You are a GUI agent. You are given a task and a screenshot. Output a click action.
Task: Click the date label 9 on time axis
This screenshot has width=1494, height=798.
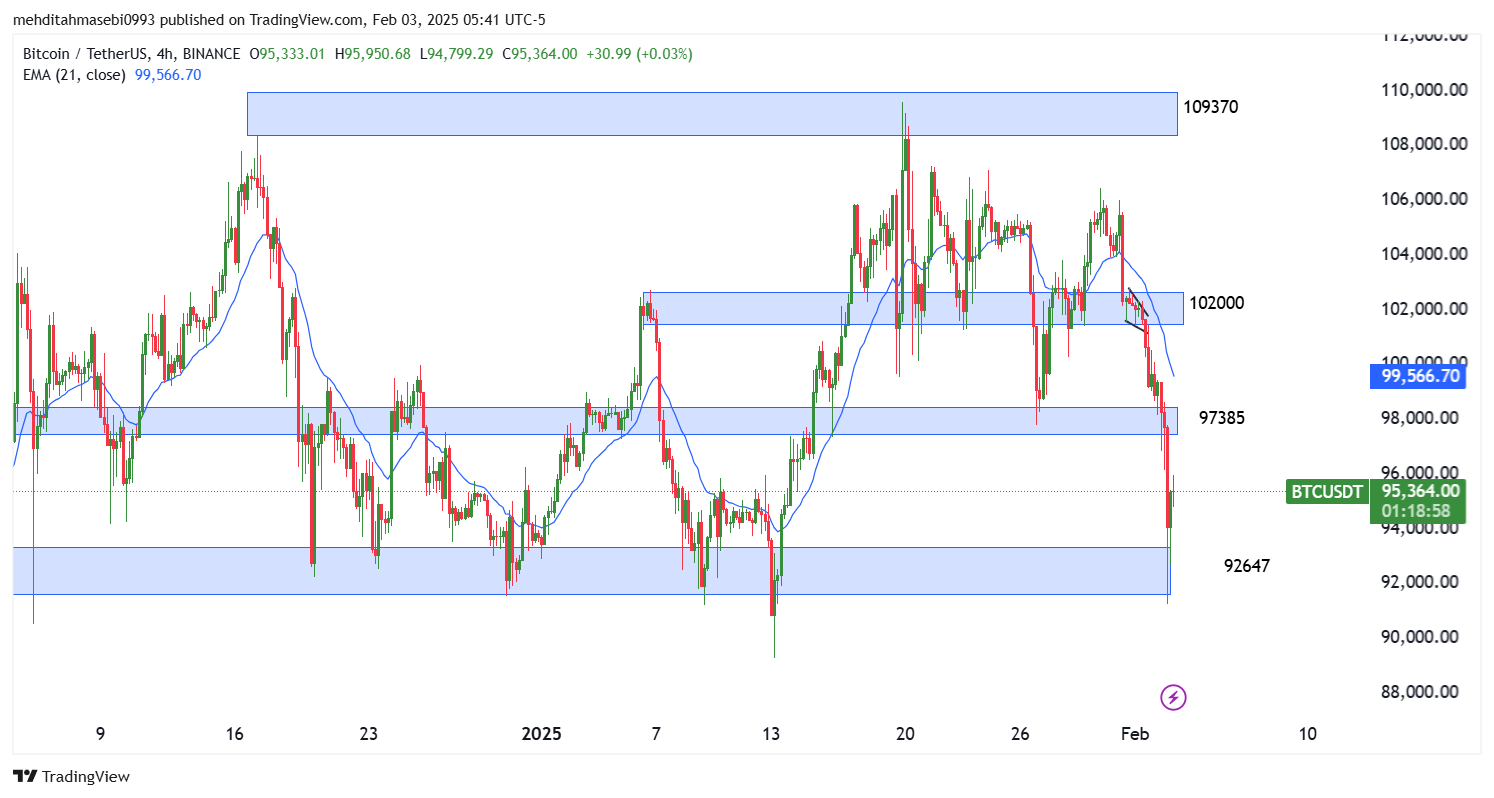pyautogui.click(x=100, y=734)
